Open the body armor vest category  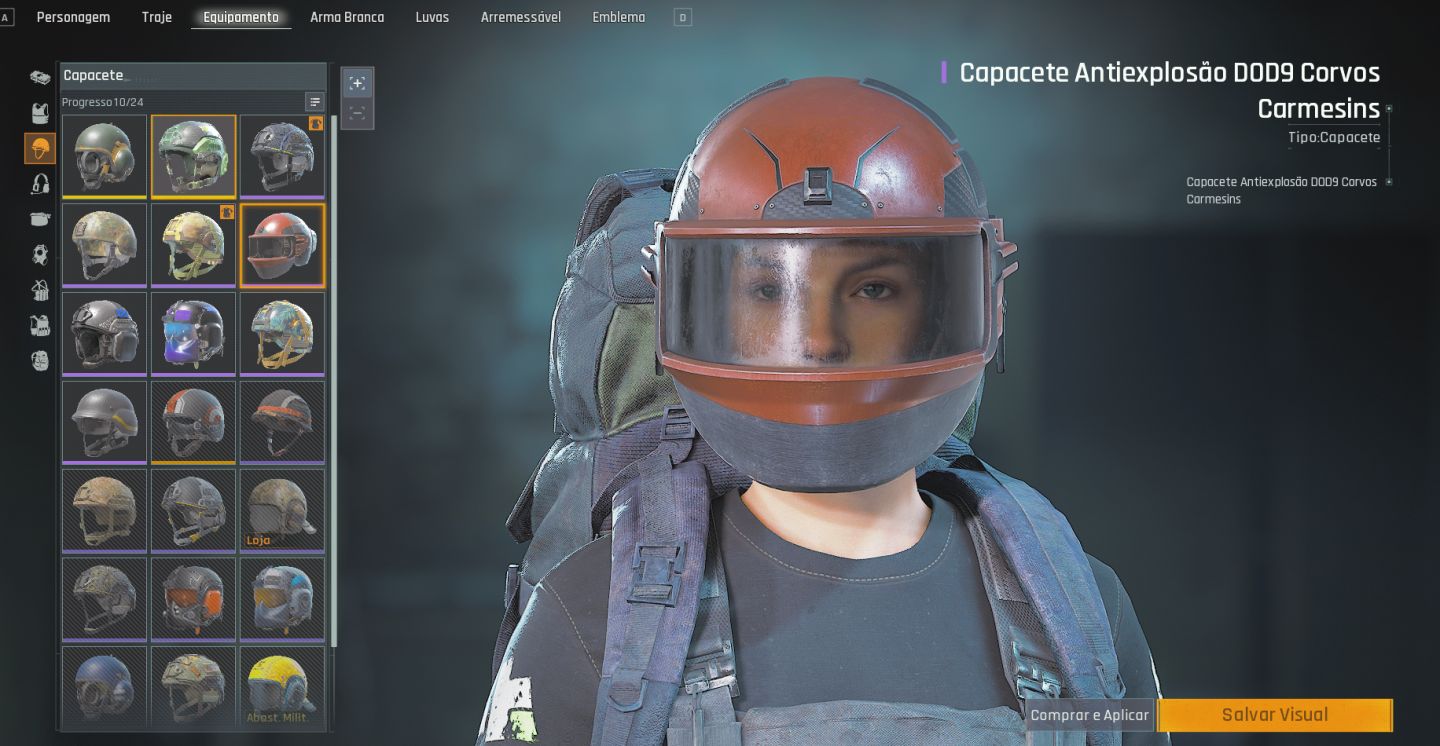pos(40,112)
